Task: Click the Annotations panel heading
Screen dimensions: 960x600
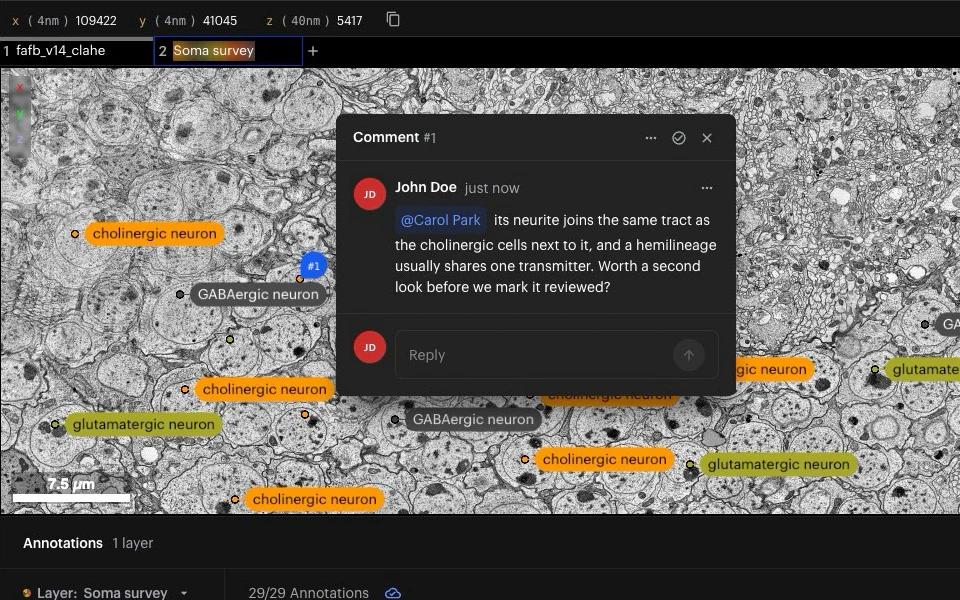Action: point(63,543)
